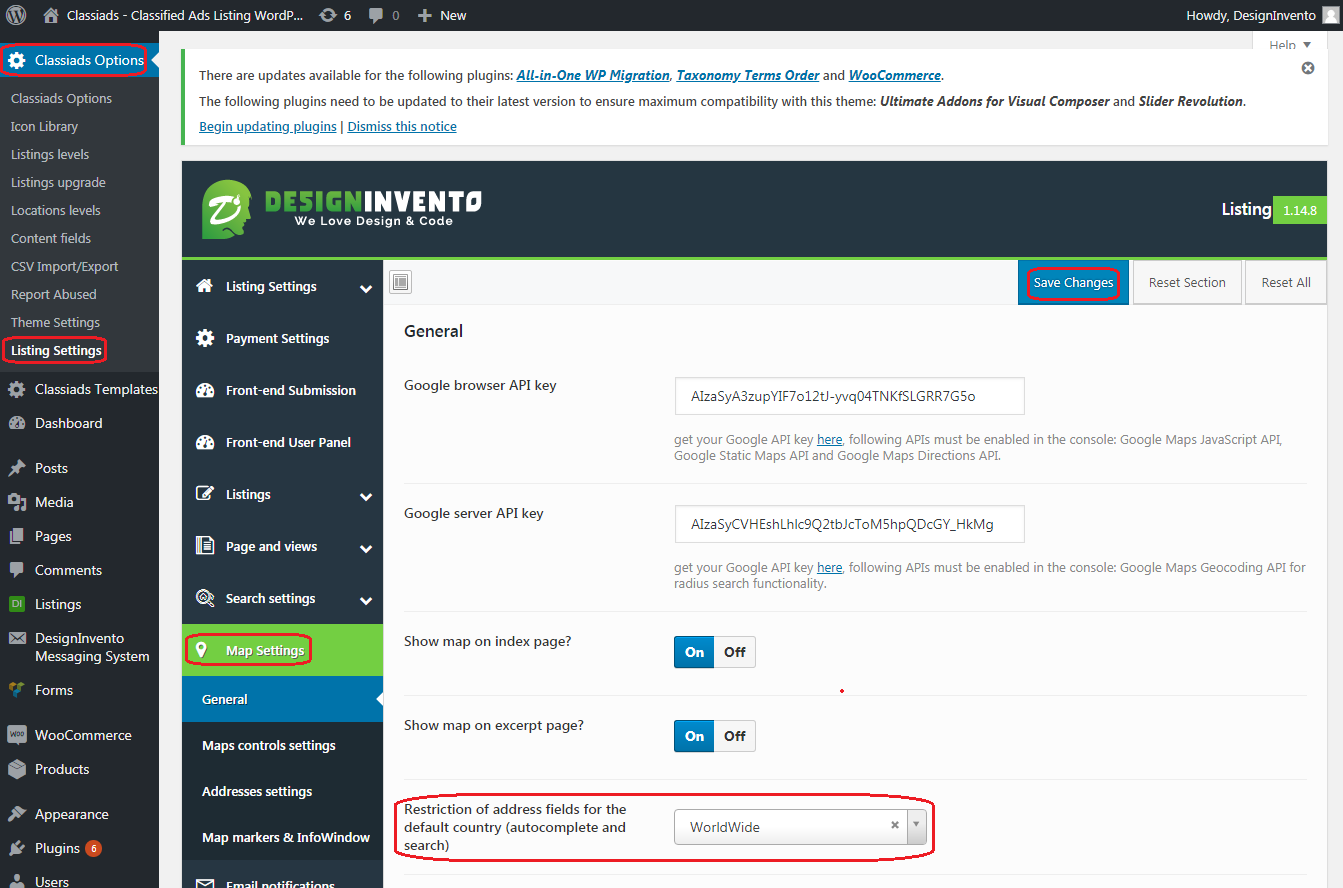Screen dimensions: 1343x888
Task: Click the home icon beside the site name
Action: click(51, 15)
